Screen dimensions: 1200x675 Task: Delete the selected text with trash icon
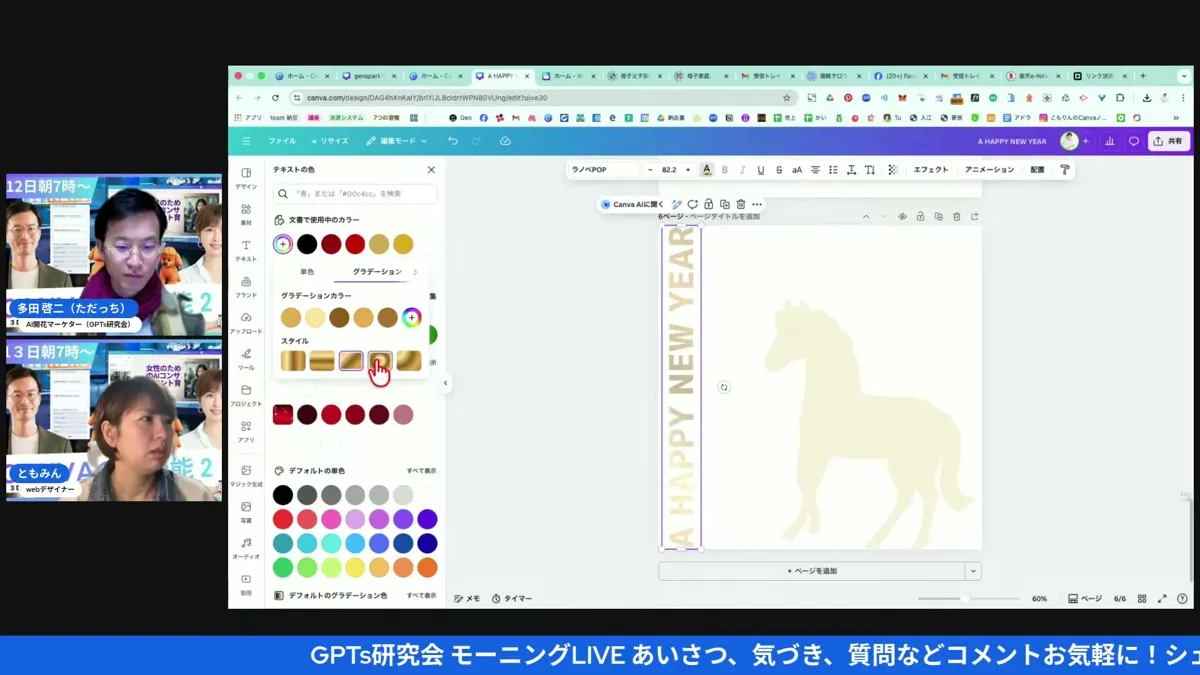741,204
